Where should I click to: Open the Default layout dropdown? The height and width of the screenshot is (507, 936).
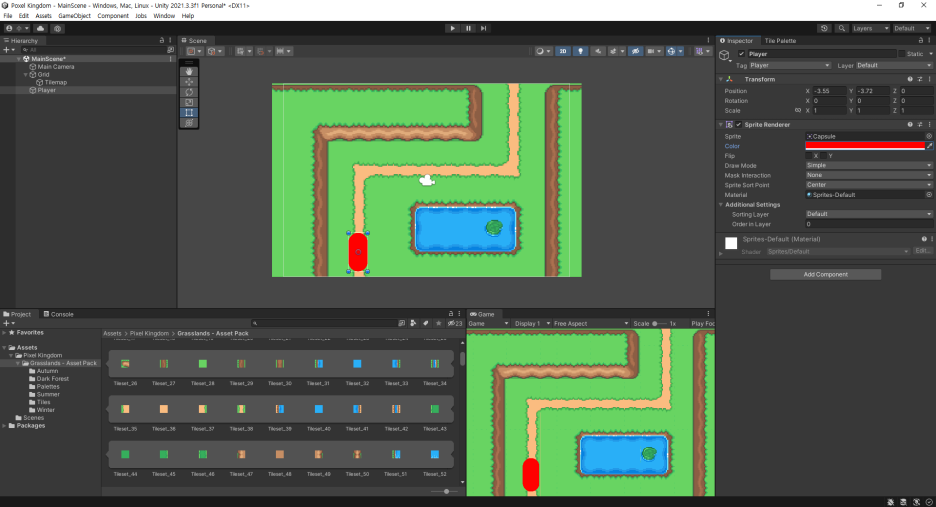(x=912, y=28)
